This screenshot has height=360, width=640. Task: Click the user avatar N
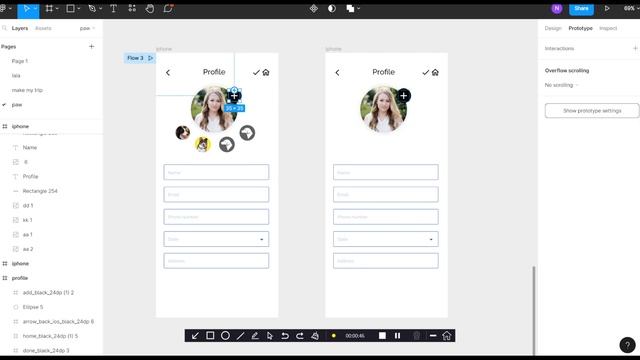tap(556, 9)
